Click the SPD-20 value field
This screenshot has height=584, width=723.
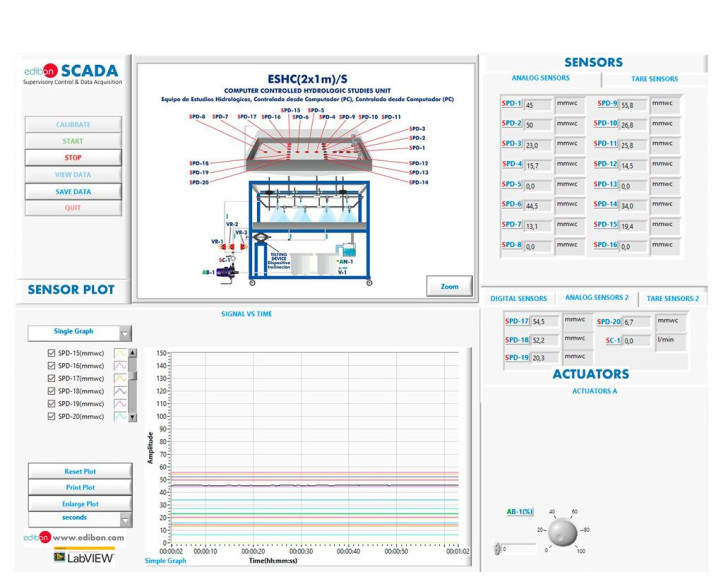(636, 322)
